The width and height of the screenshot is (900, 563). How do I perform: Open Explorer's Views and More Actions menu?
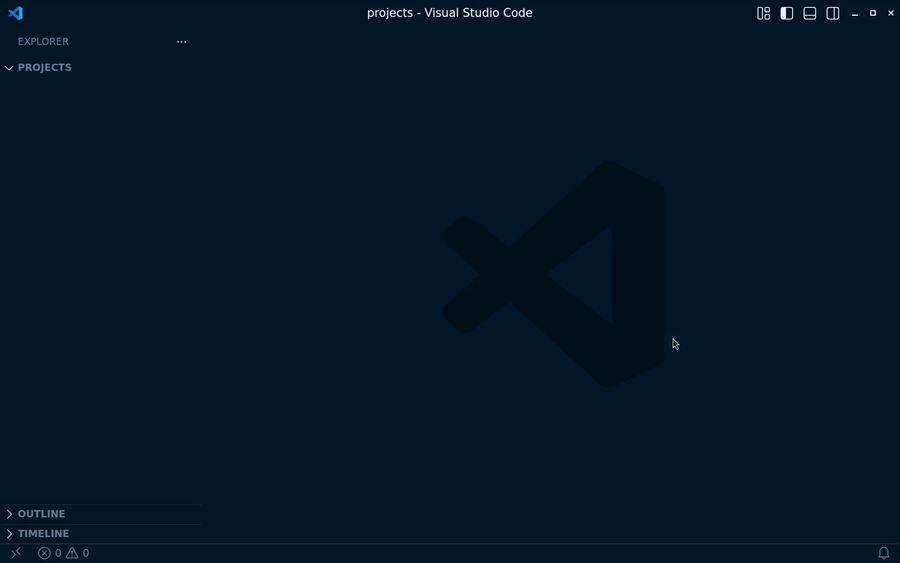click(x=181, y=41)
